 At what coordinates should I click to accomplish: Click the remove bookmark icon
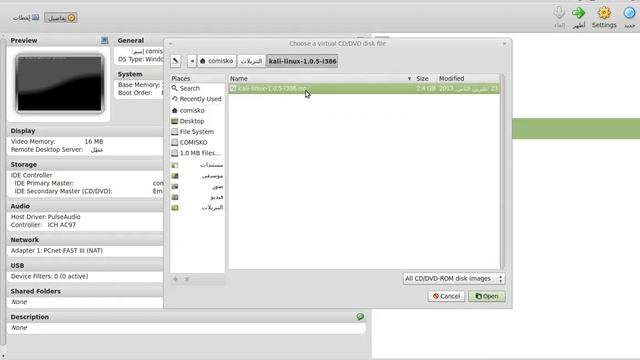pos(187,279)
